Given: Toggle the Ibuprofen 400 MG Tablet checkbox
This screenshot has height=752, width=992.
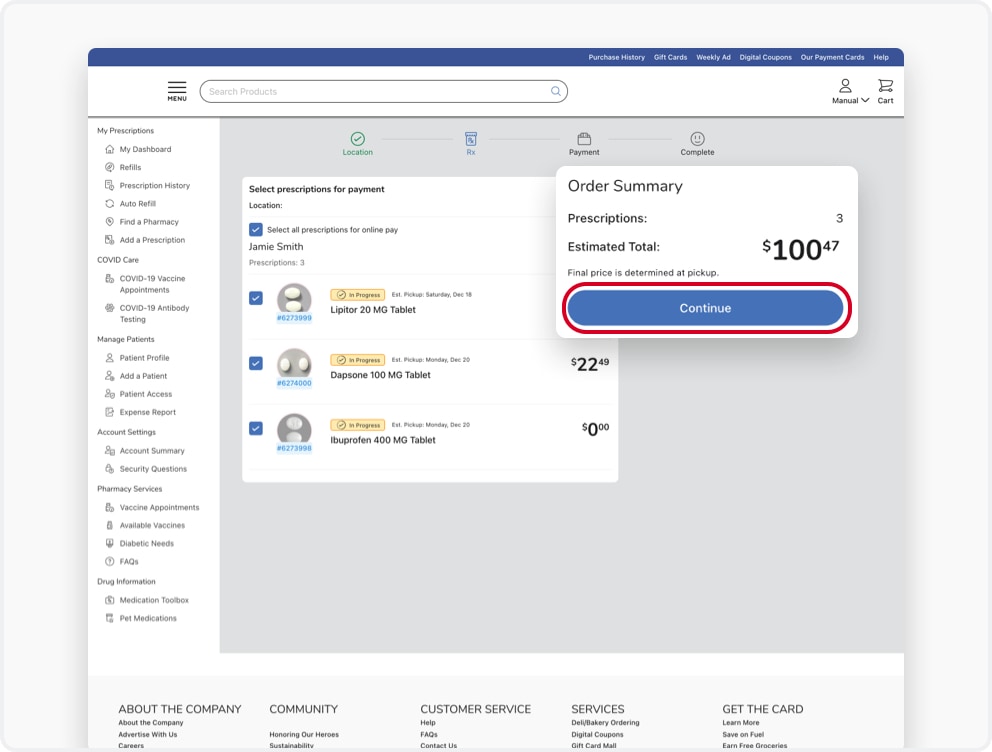Looking at the screenshot, I should coord(256,428).
